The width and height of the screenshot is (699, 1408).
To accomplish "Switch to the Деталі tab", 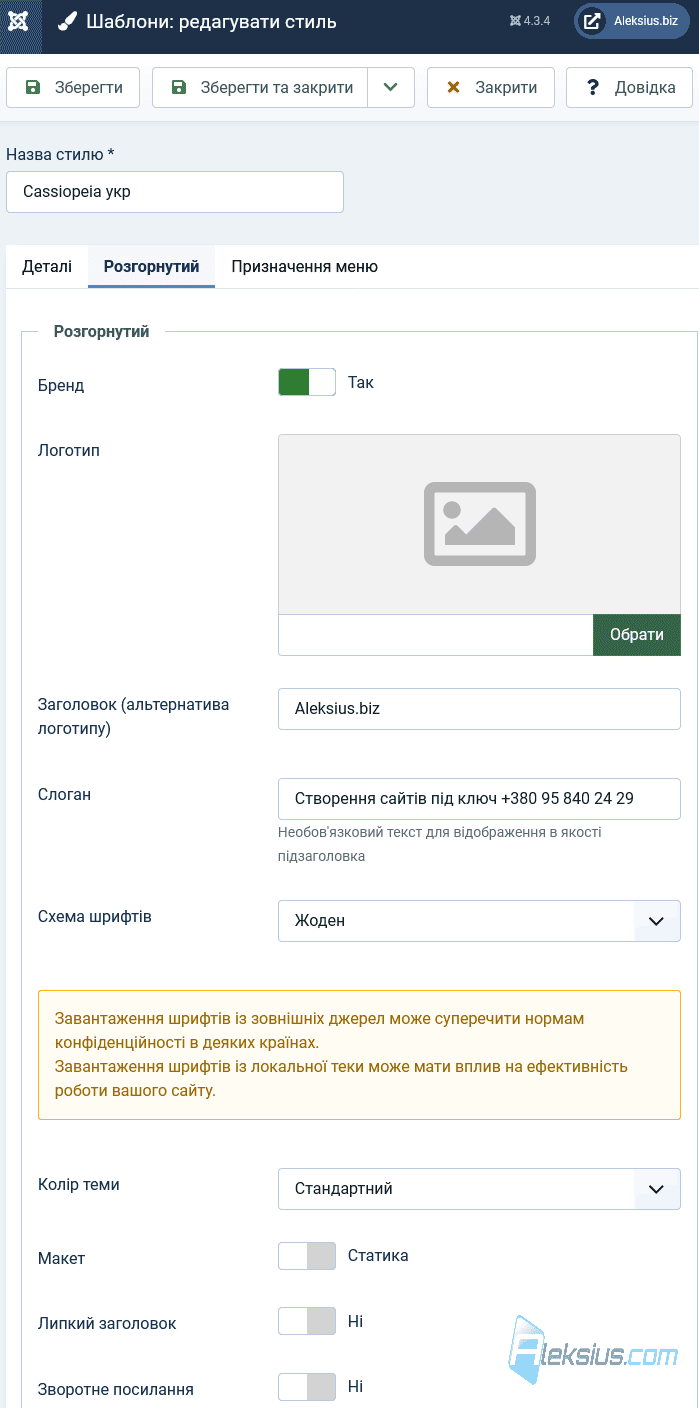I will tap(47, 266).
